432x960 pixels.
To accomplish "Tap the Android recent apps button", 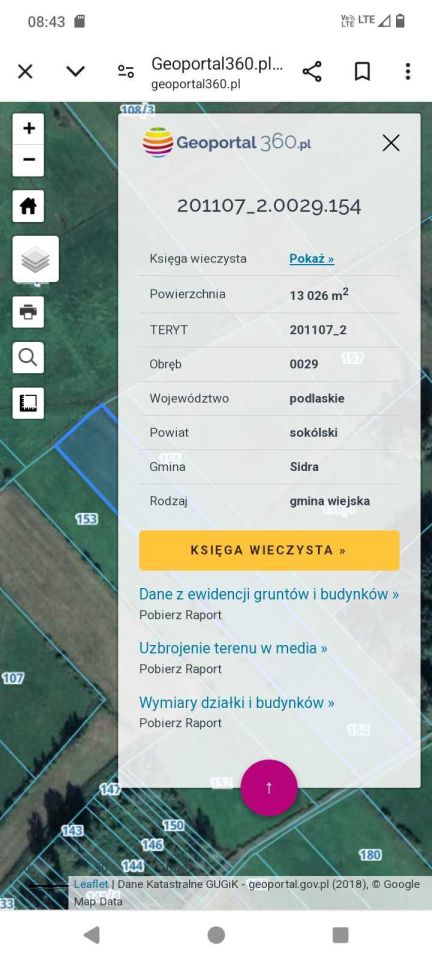I will pyautogui.click(x=340, y=935).
